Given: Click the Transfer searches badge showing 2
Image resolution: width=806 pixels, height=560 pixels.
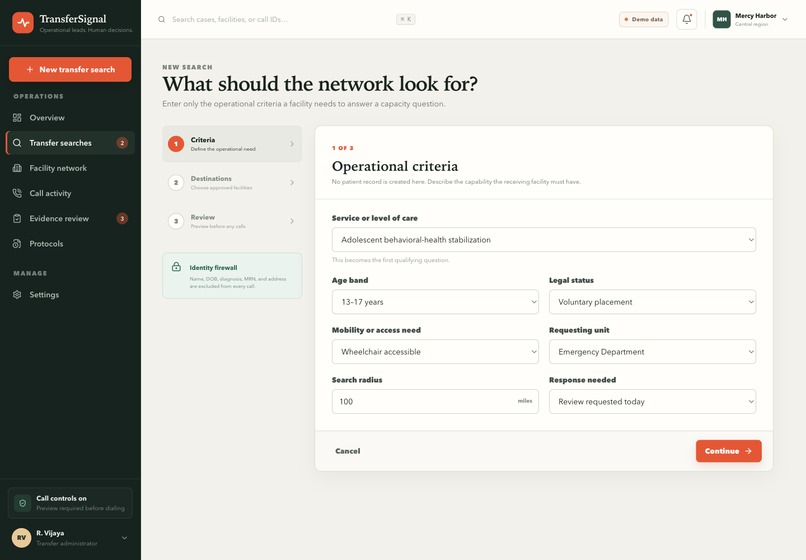Looking at the screenshot, I should (x=122, y=143).
